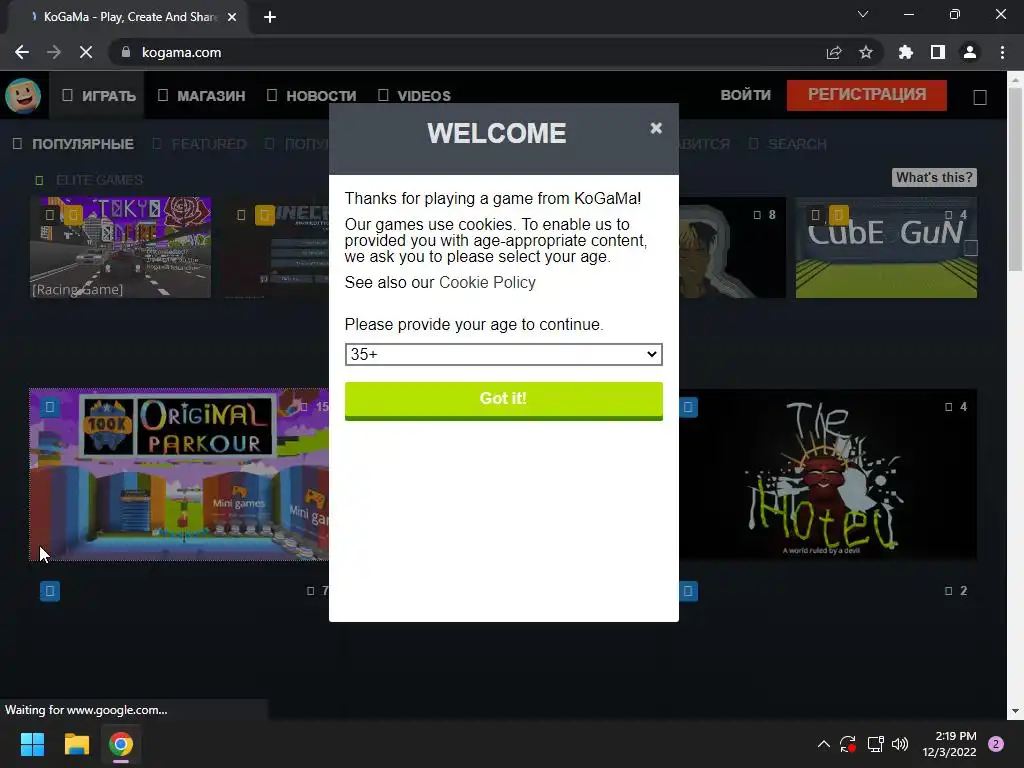Click the ELITE GAMES heading
1024x768 pixels.
(99, 180)
